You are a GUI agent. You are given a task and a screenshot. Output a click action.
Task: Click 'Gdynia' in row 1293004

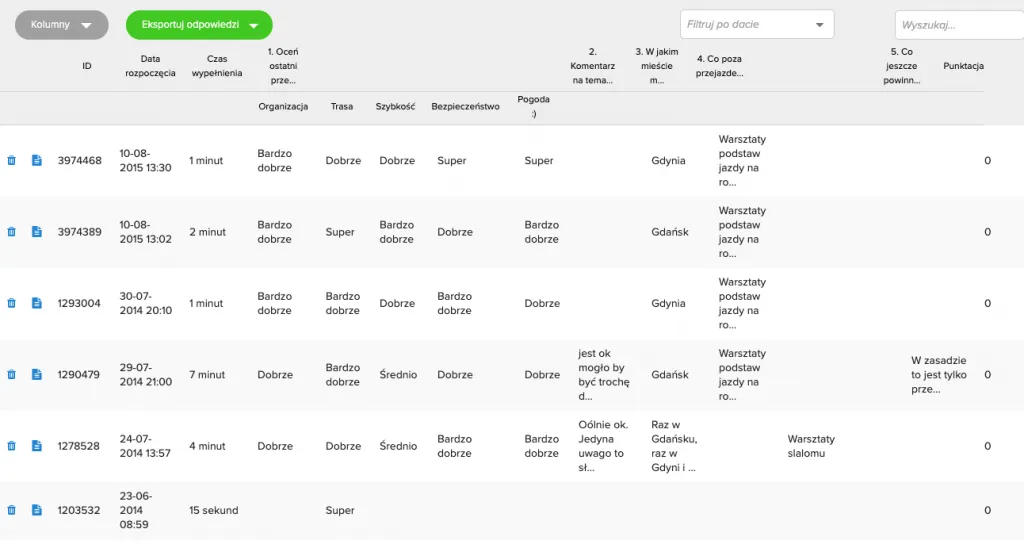(668, 303)
